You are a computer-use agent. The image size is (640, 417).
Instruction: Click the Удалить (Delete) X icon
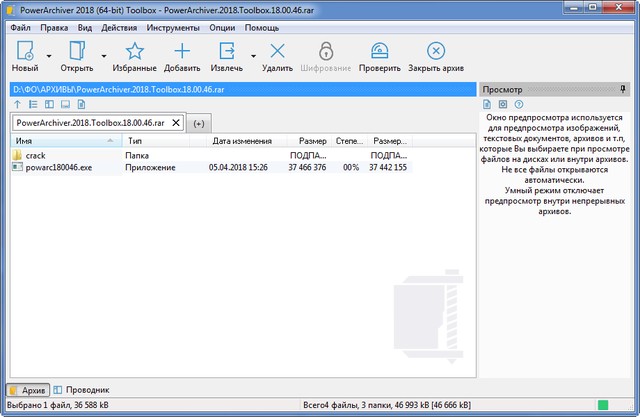click(277, 51)
